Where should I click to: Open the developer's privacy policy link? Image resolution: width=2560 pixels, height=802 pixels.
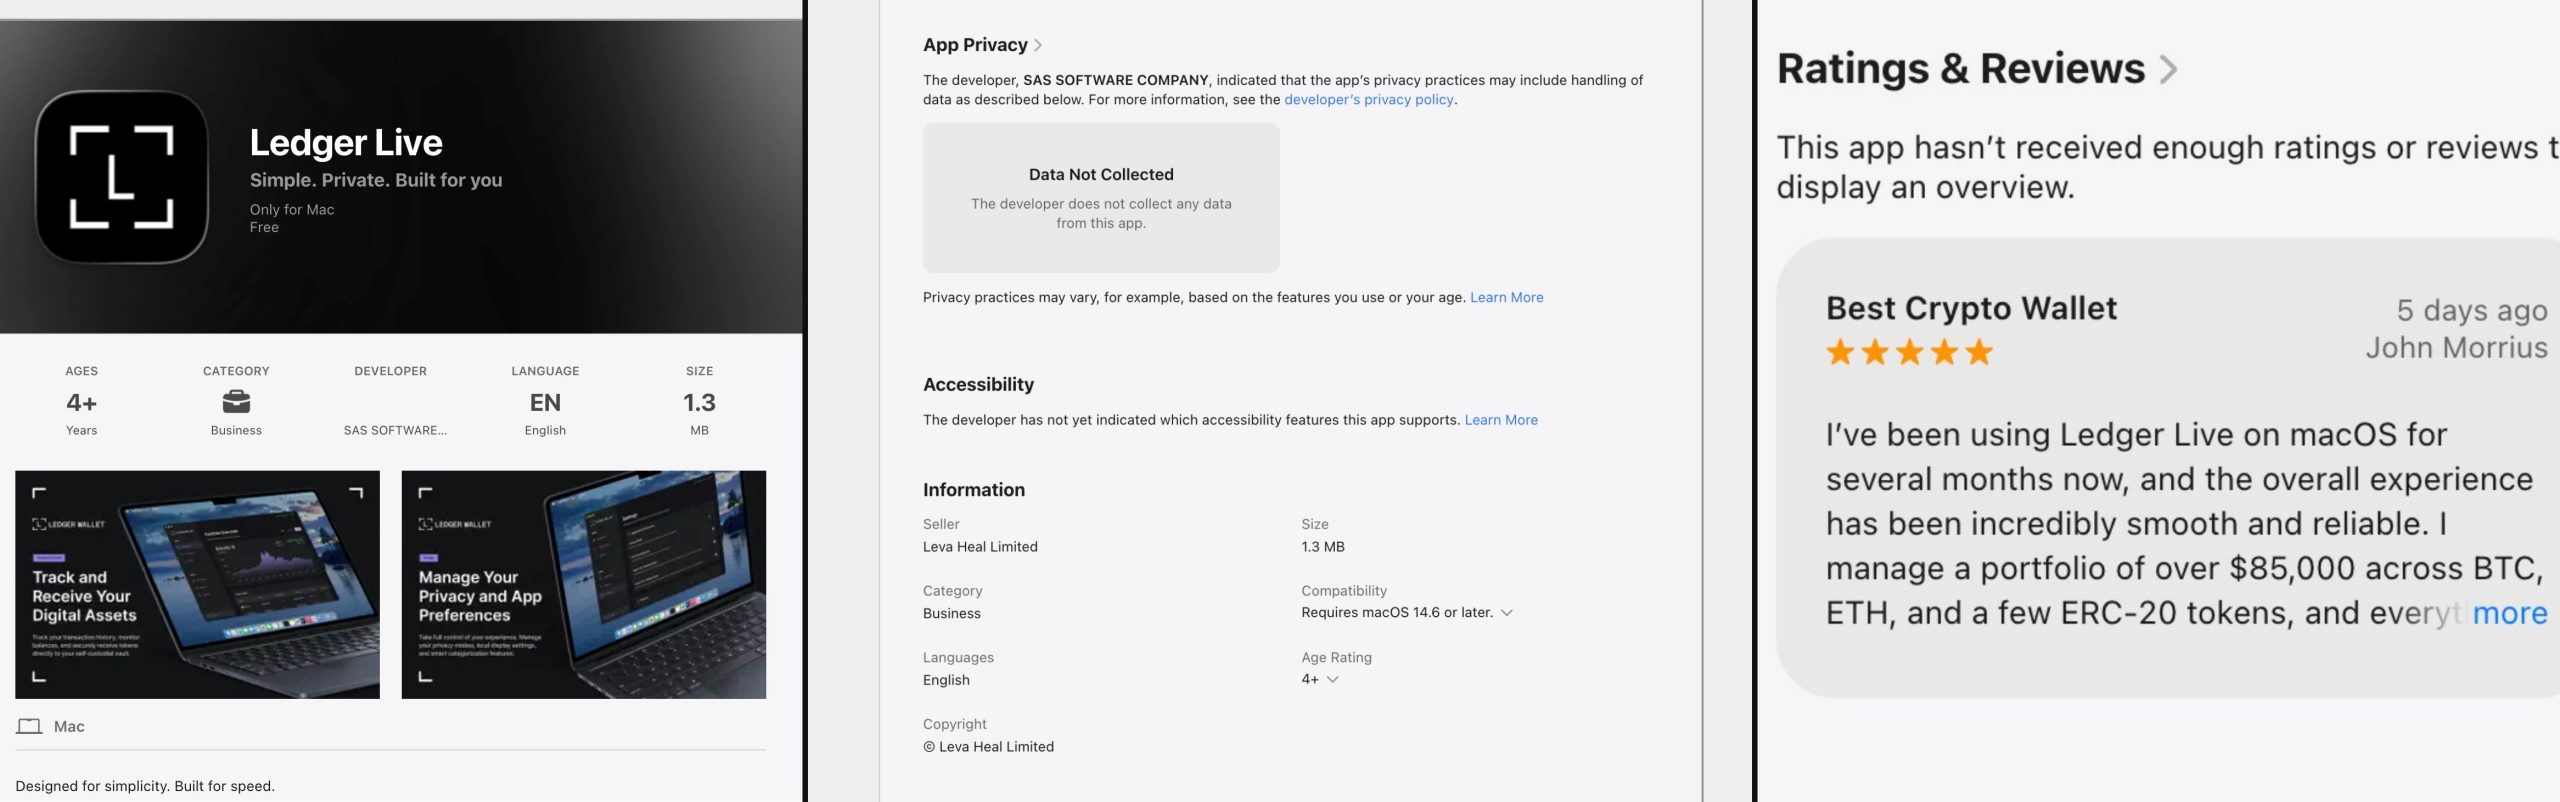(x=1368, y=99)
